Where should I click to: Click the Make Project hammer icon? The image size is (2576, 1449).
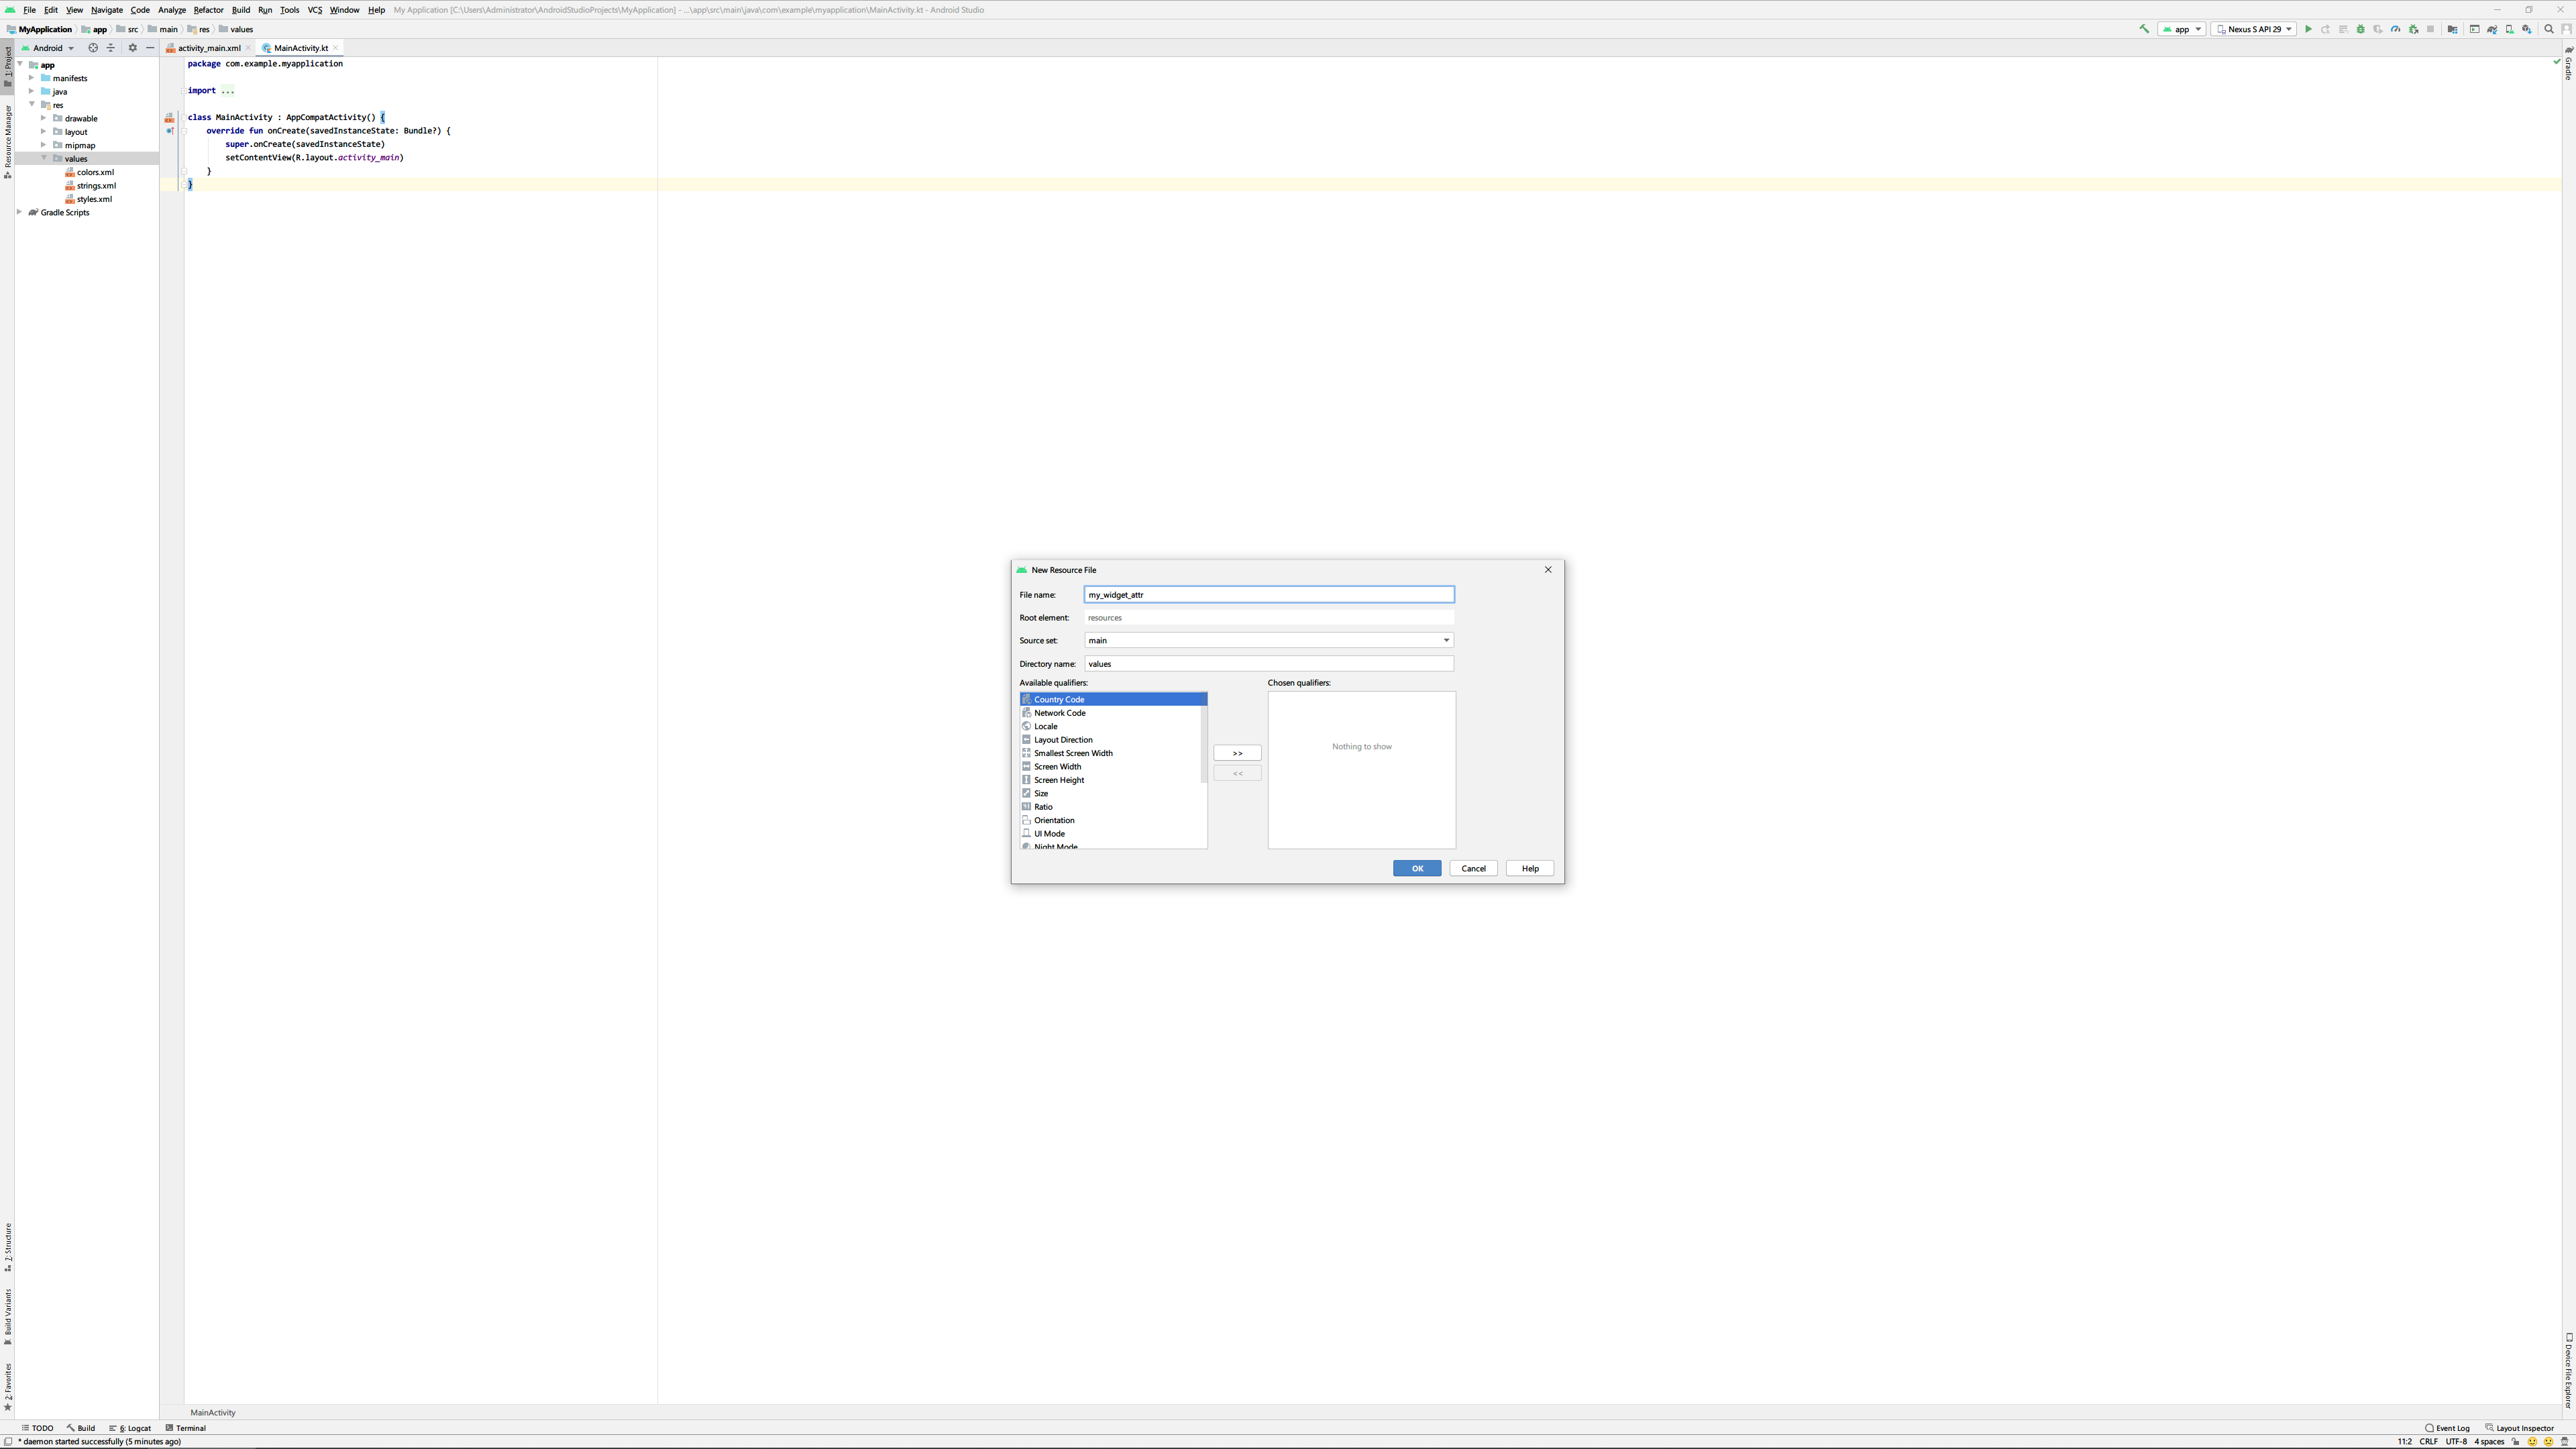click(x=2144, y=29)
